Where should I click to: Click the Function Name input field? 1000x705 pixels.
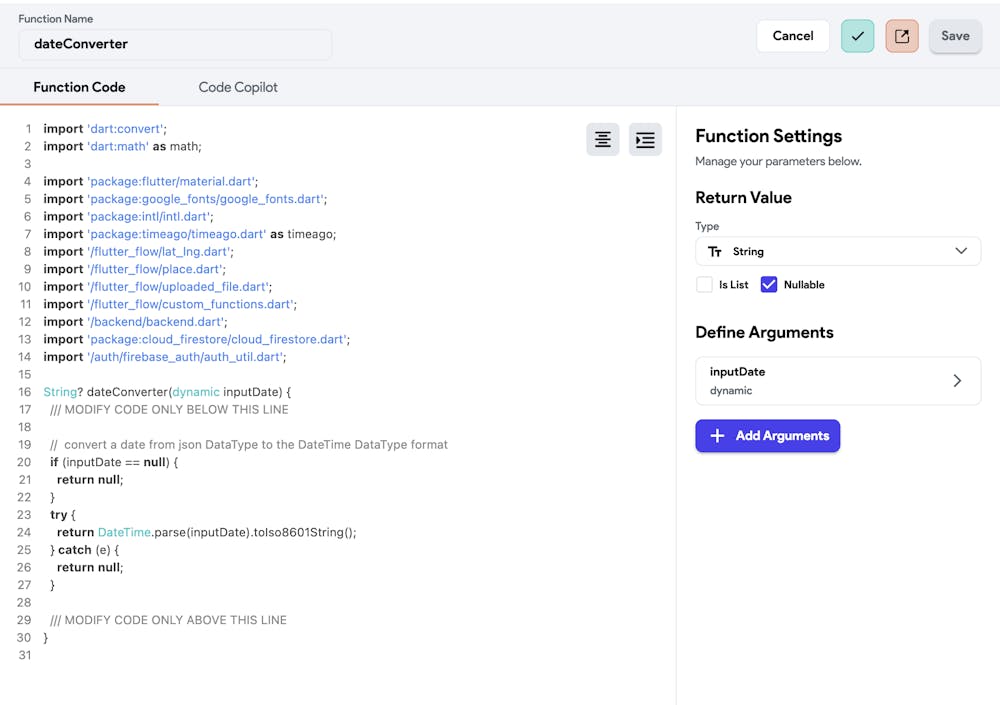pos(175,44)
